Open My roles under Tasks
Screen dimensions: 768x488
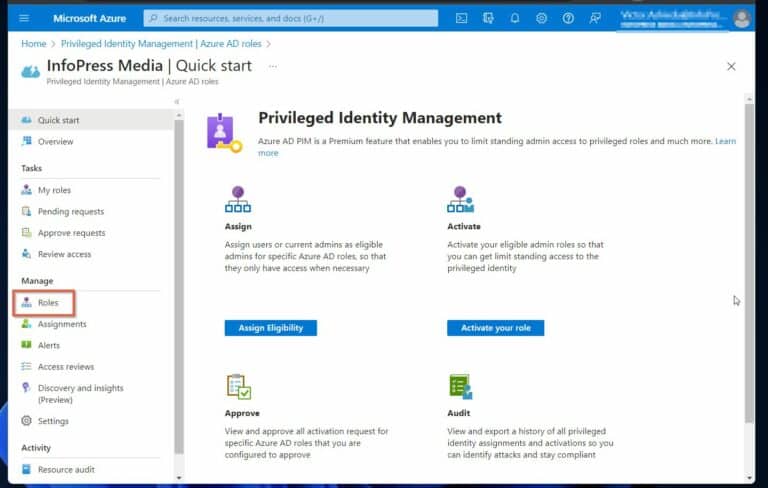(54, 190)
